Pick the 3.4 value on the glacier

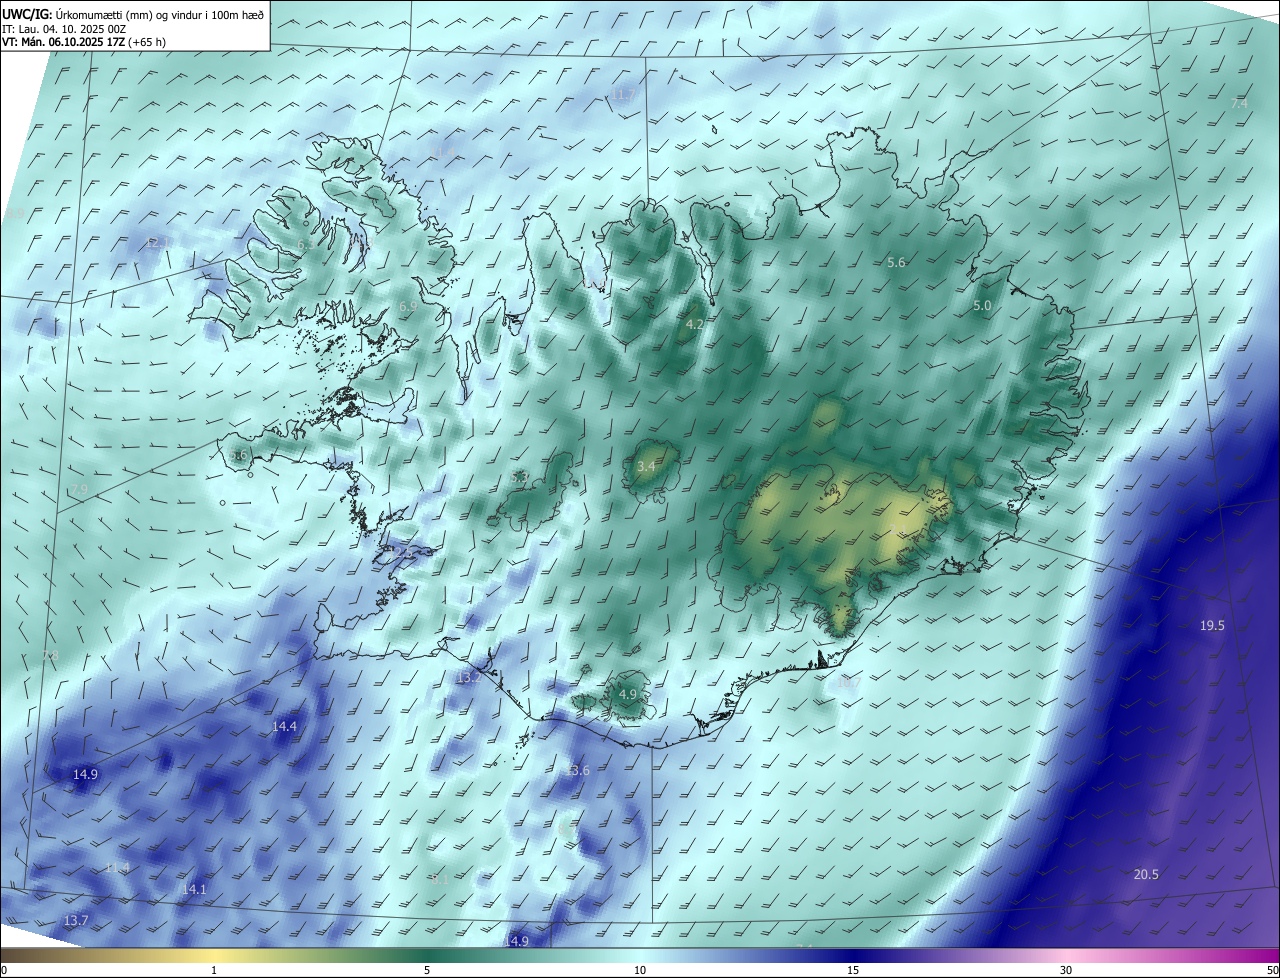coord(646,466)
